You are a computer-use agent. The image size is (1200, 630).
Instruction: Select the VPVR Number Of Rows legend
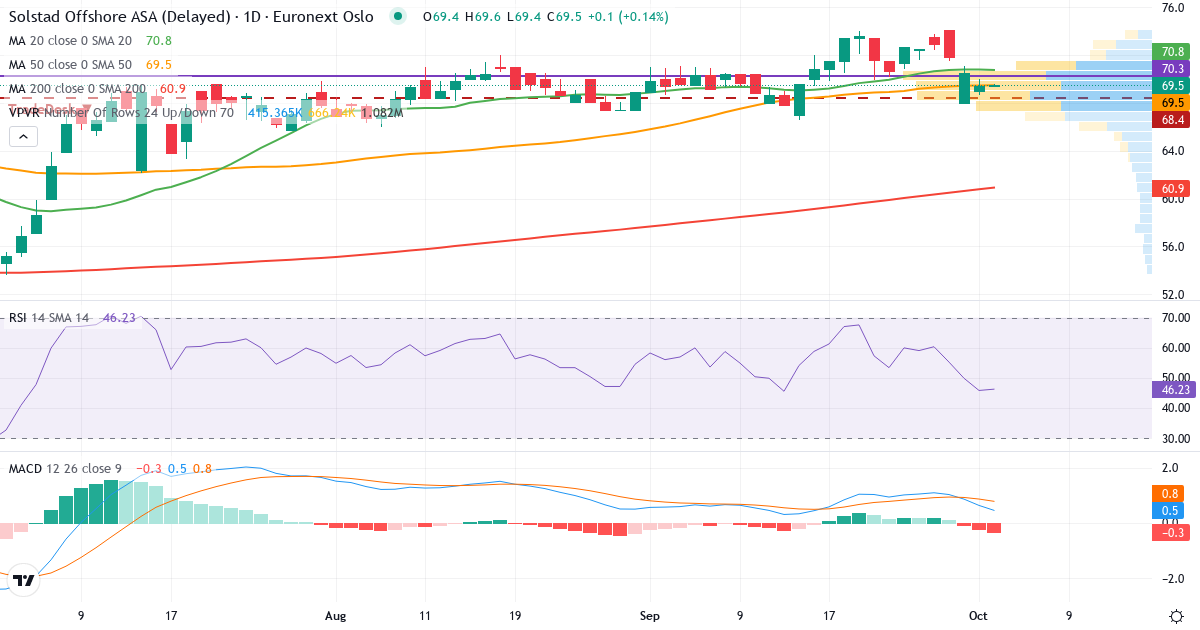[121, 113]
